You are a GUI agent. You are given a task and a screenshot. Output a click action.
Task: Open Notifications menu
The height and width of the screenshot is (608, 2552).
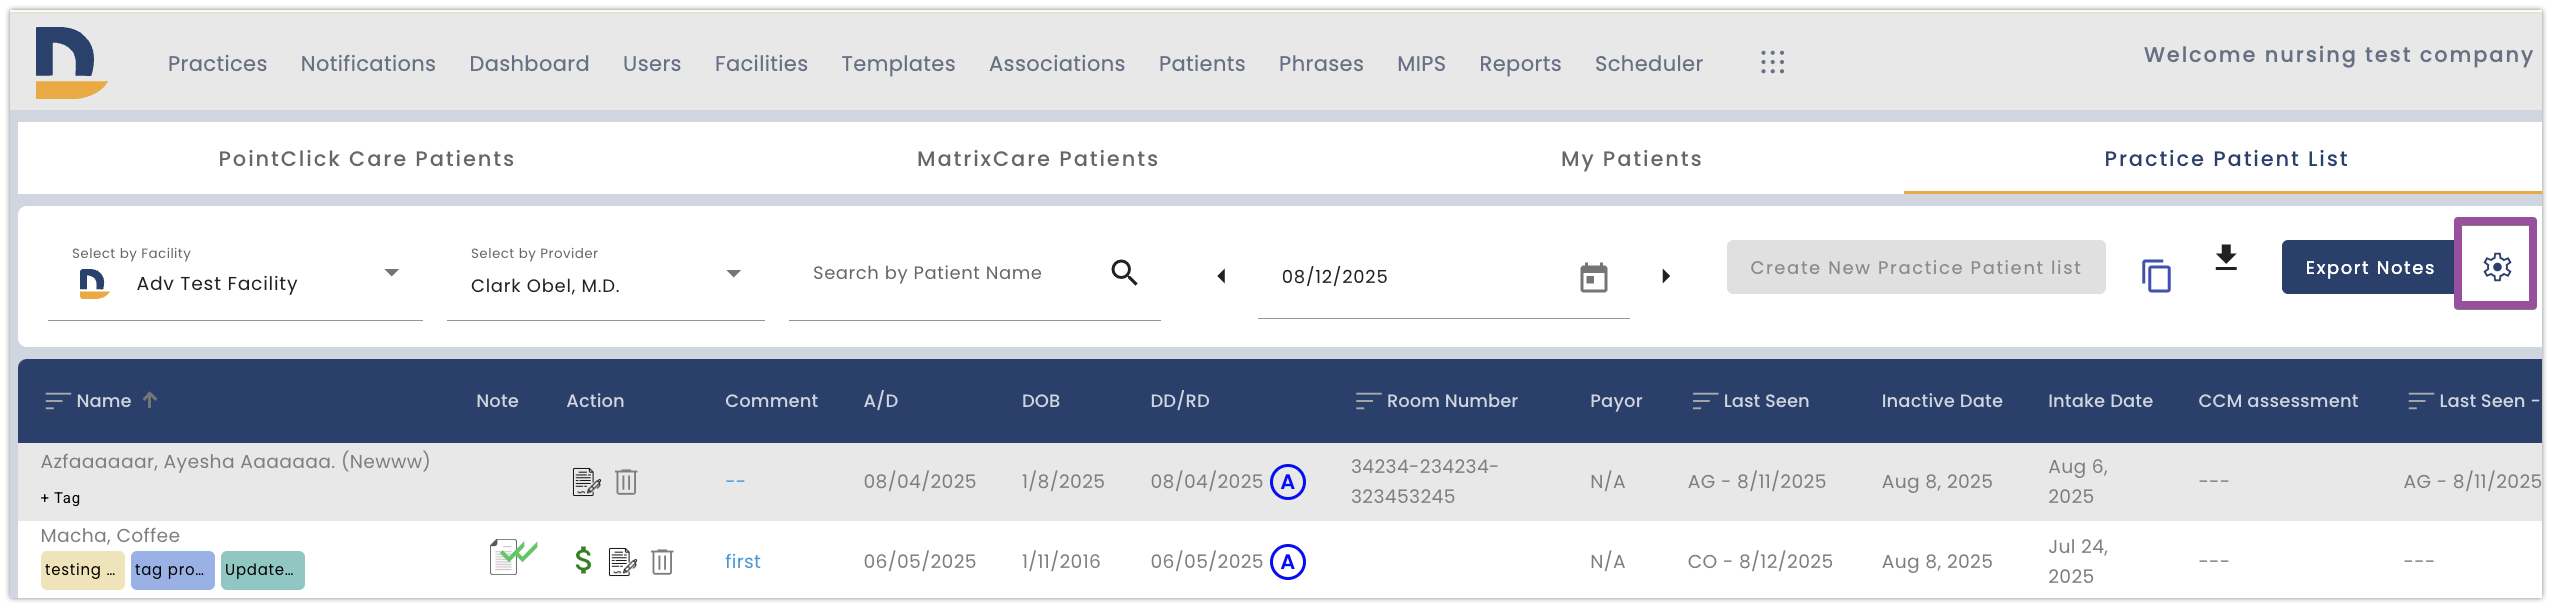coord(368,64)
